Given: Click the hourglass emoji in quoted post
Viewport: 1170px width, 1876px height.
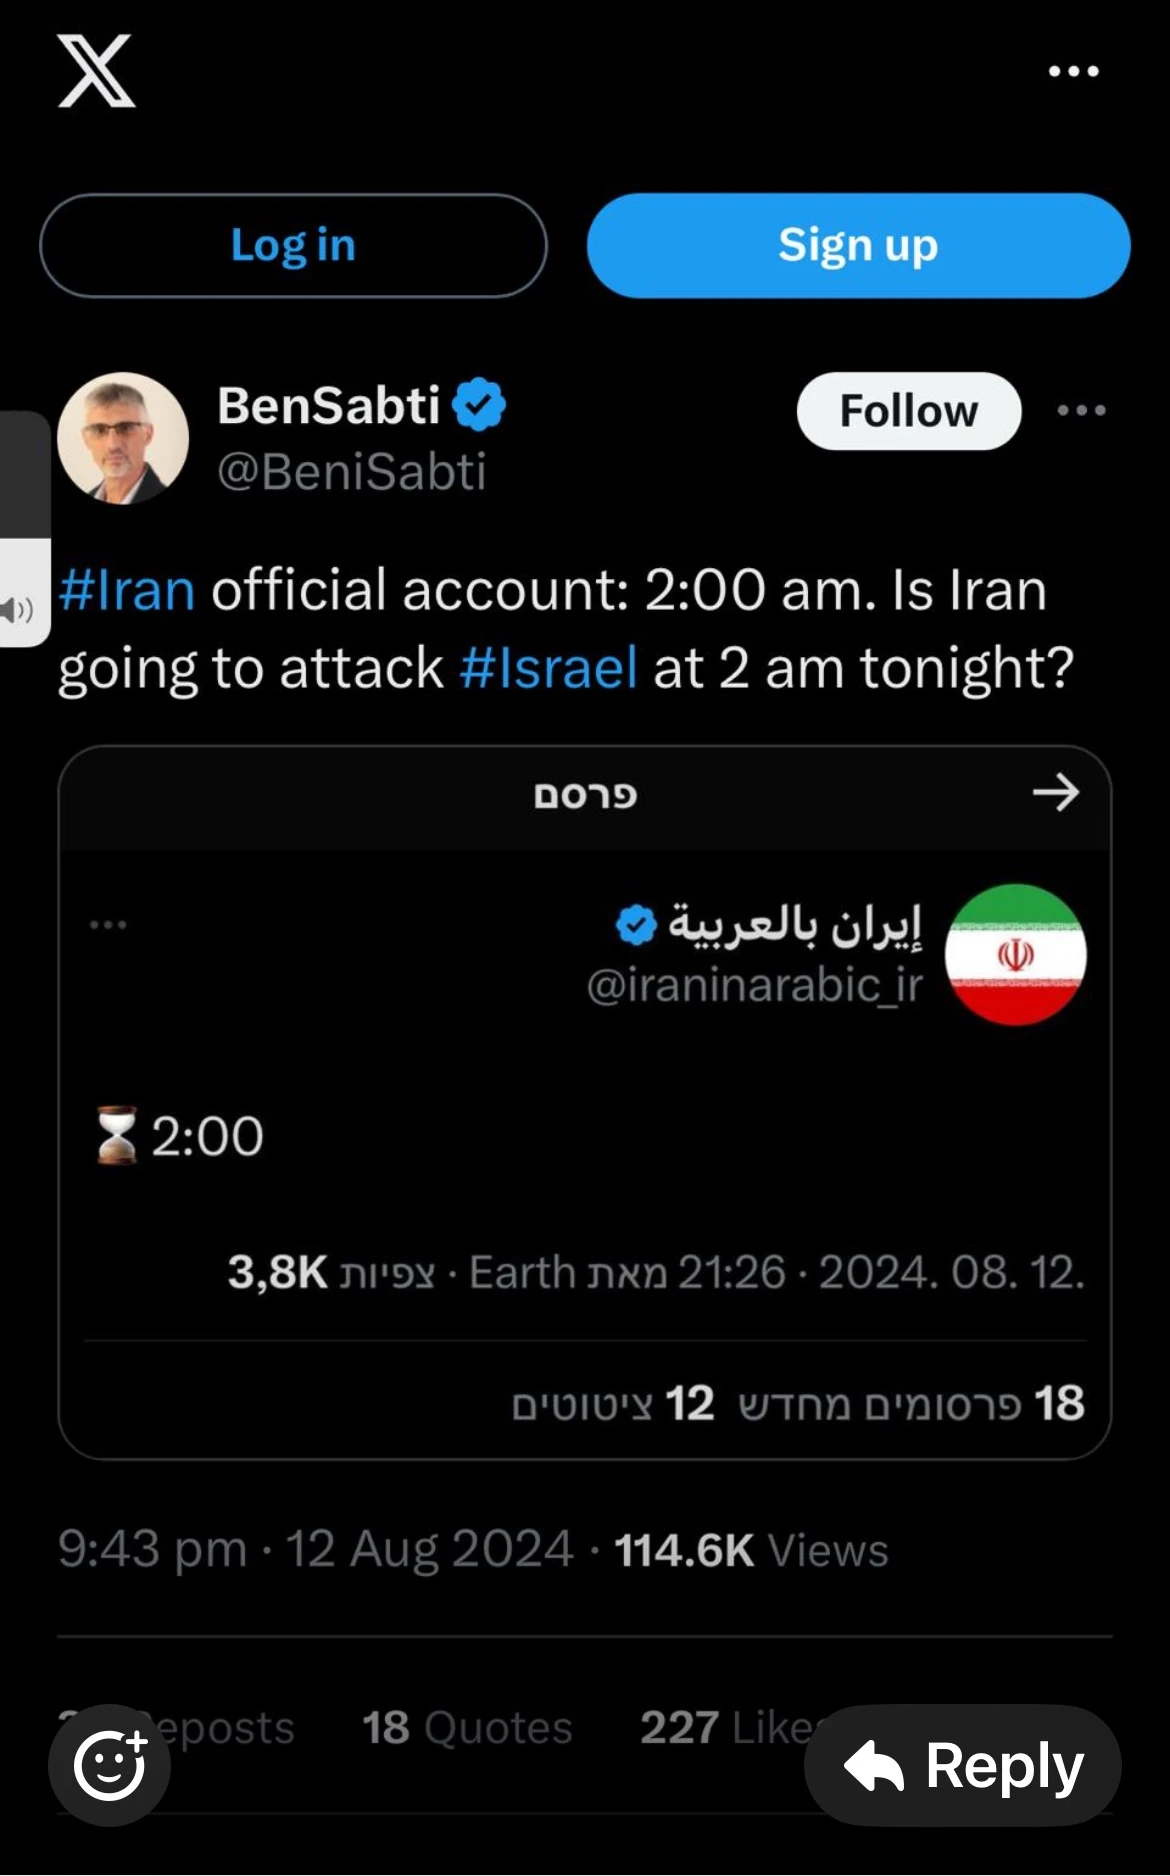Looking at the screenshot, I should [x=117, y=1135].
